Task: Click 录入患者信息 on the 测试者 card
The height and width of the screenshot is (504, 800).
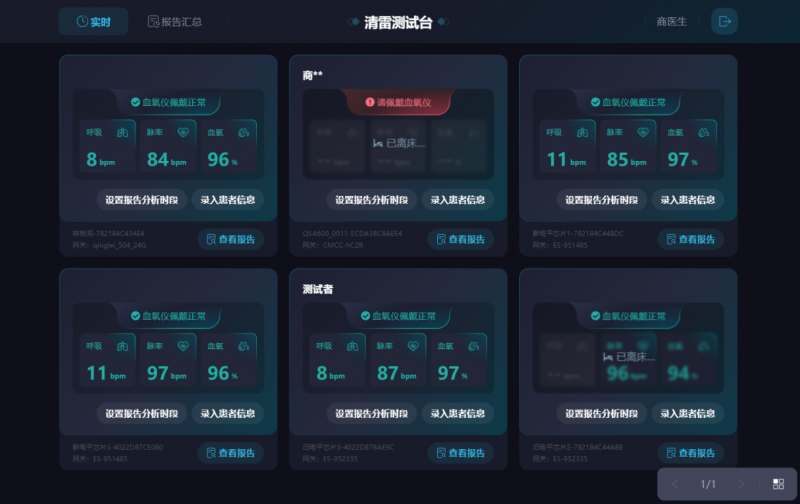Action: click(458, 413)
